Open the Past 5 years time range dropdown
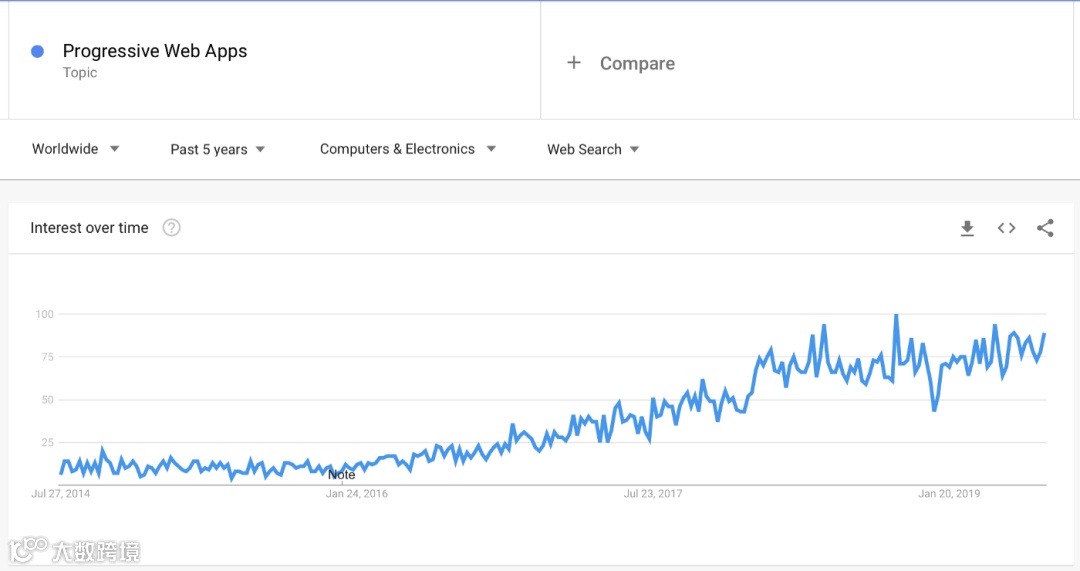The image size is (1080, 571). click(218, 149)
